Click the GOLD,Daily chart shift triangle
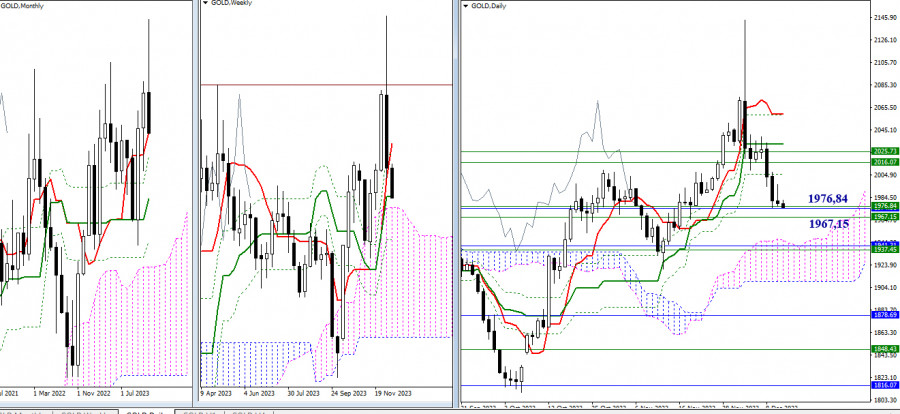 pos(465,5)
